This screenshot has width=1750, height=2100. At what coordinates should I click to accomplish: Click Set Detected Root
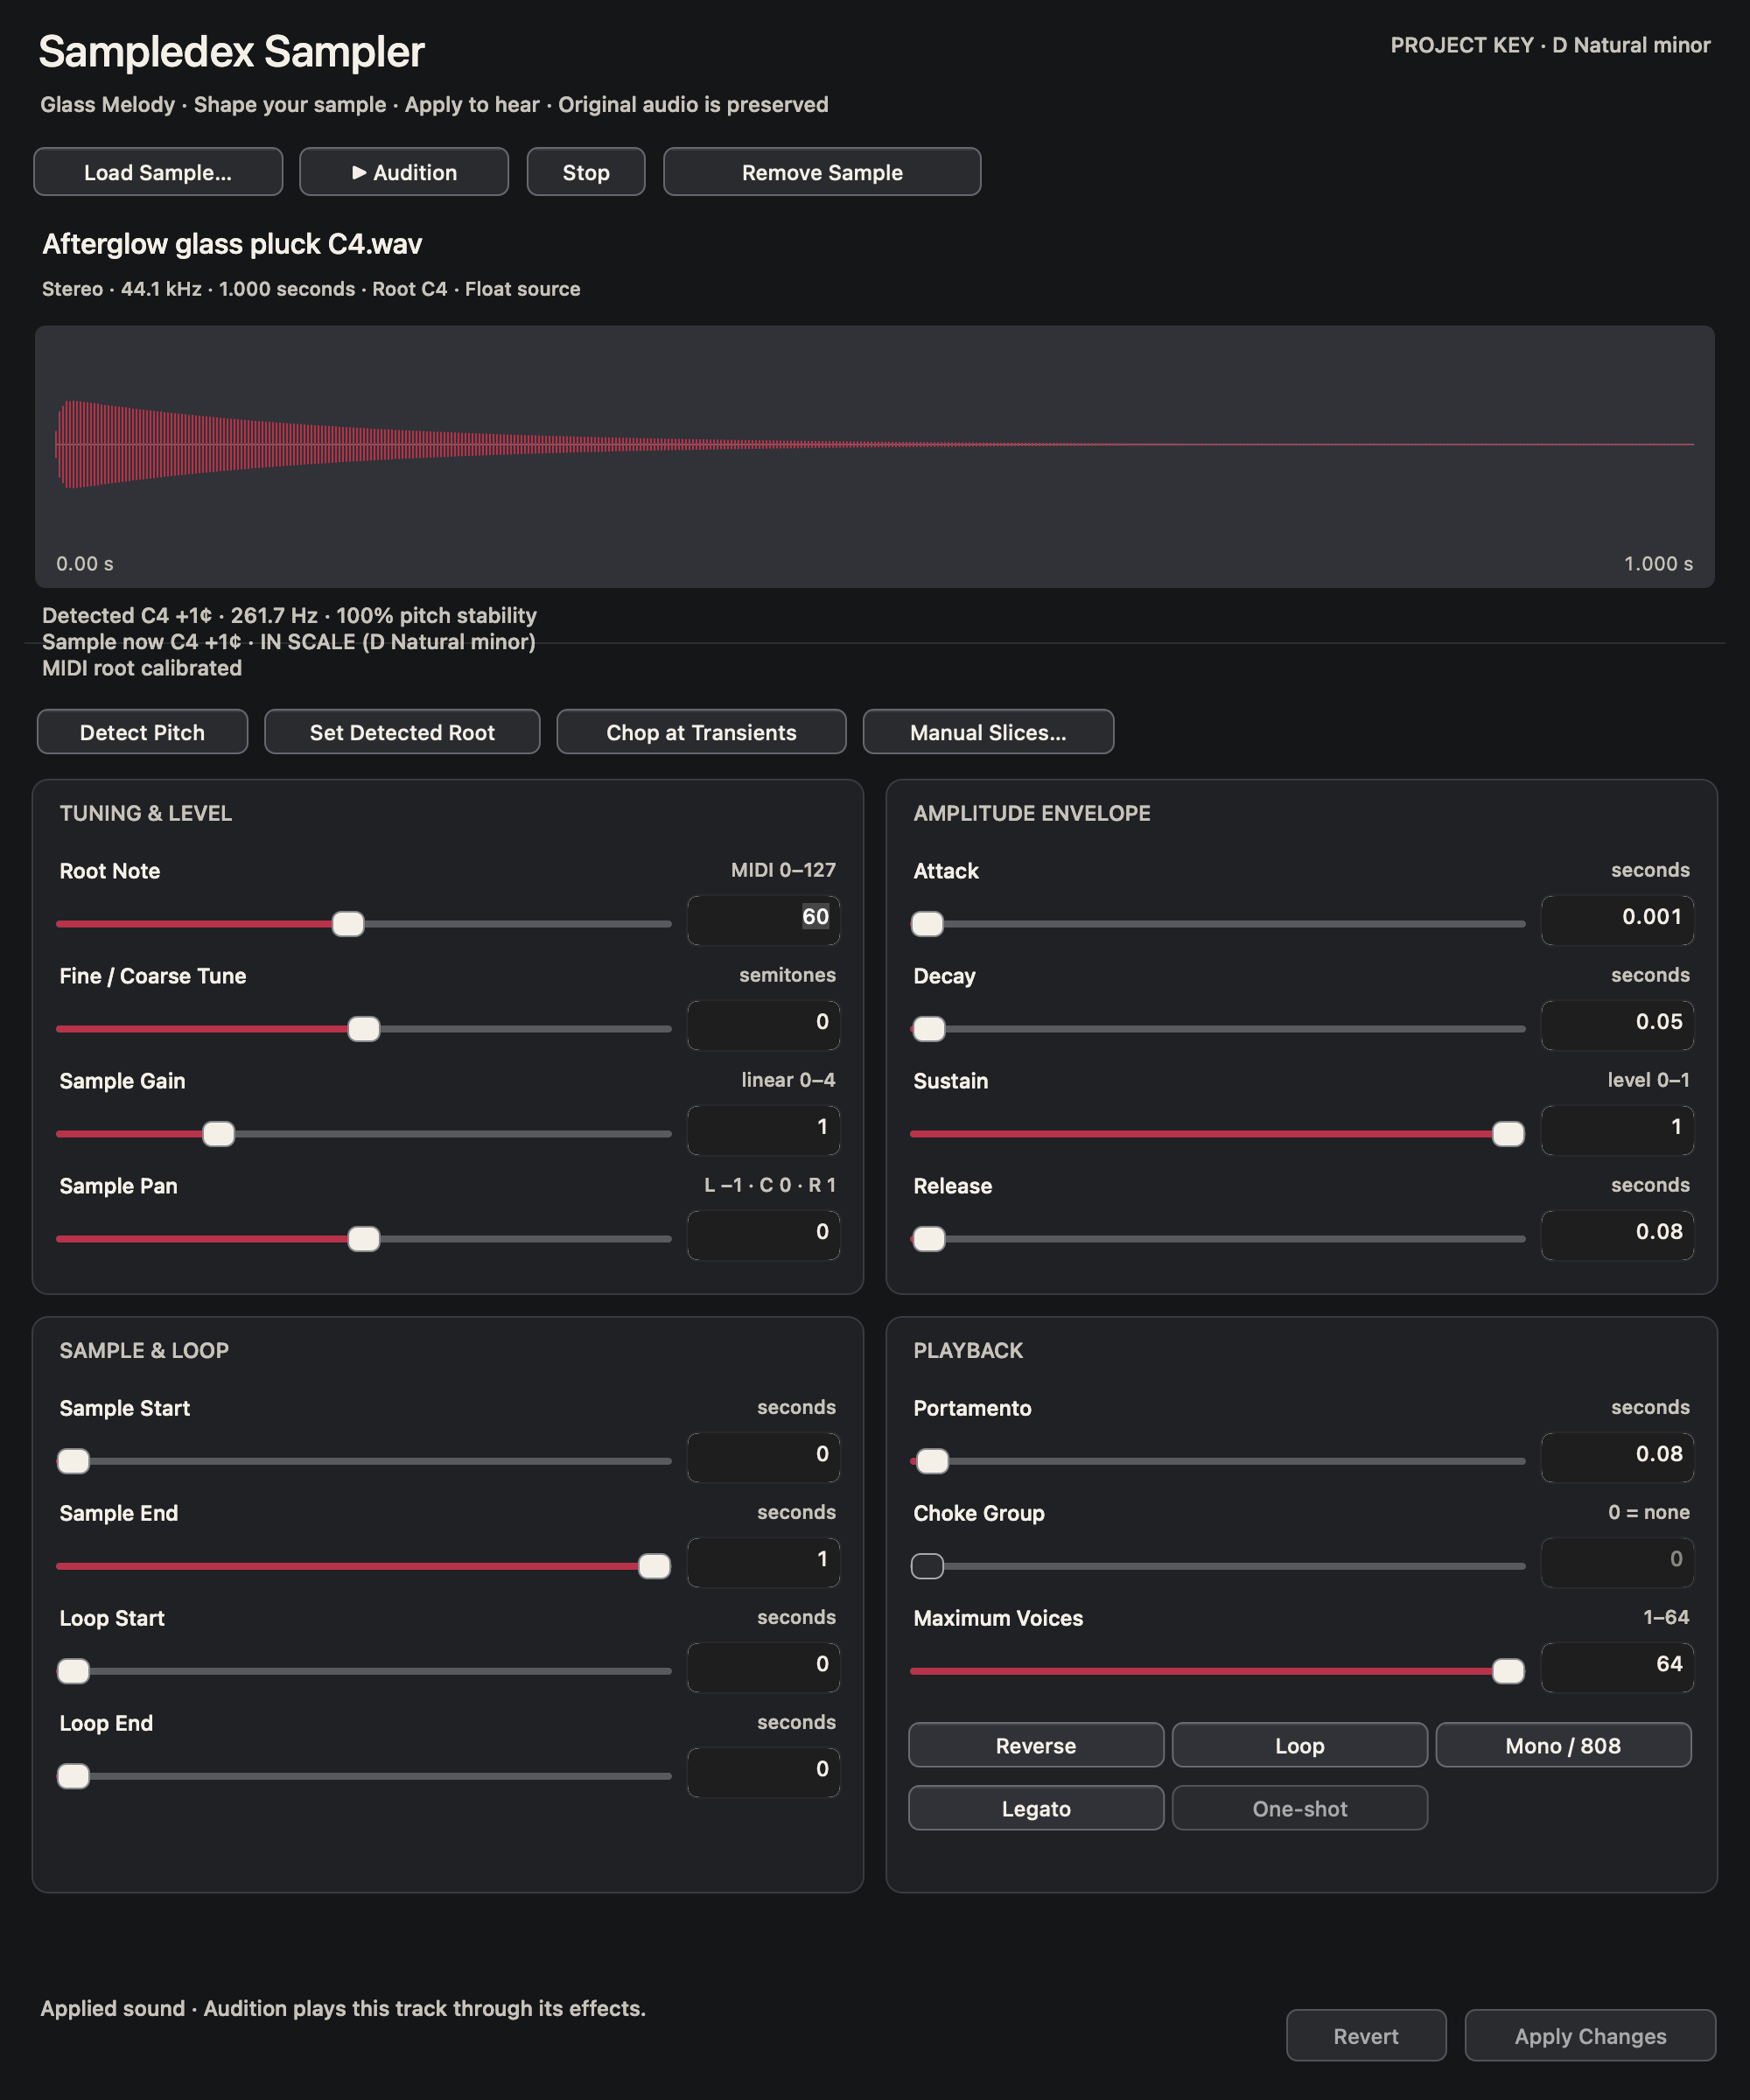tap(402, 732)
